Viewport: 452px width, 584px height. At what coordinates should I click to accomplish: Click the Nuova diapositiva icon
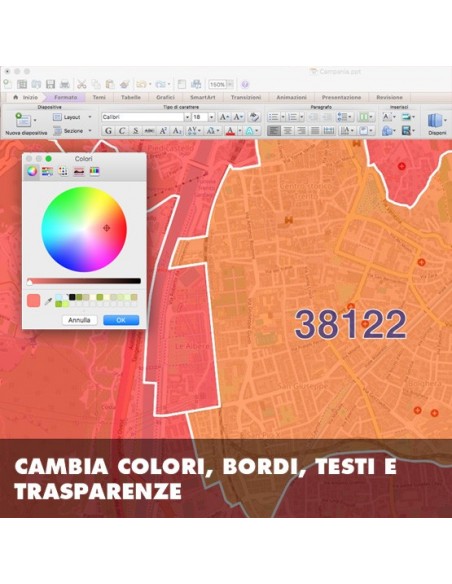[23, 120]
